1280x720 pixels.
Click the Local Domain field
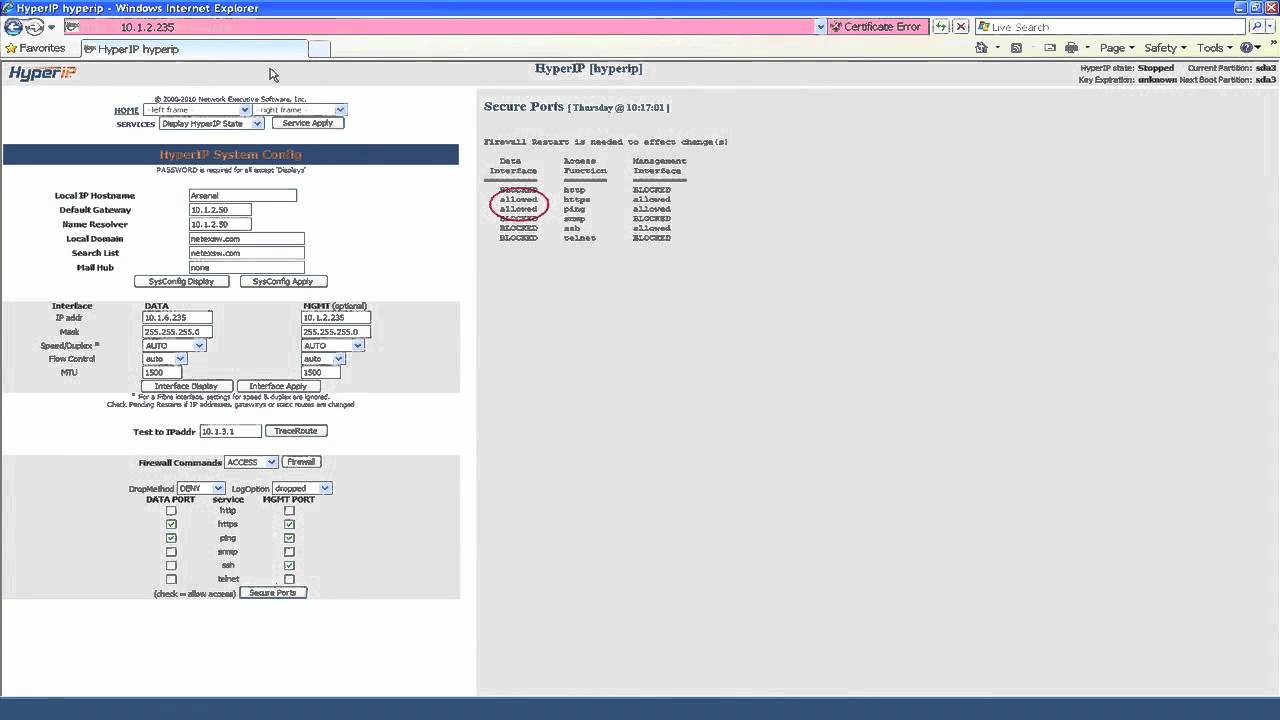246,239
